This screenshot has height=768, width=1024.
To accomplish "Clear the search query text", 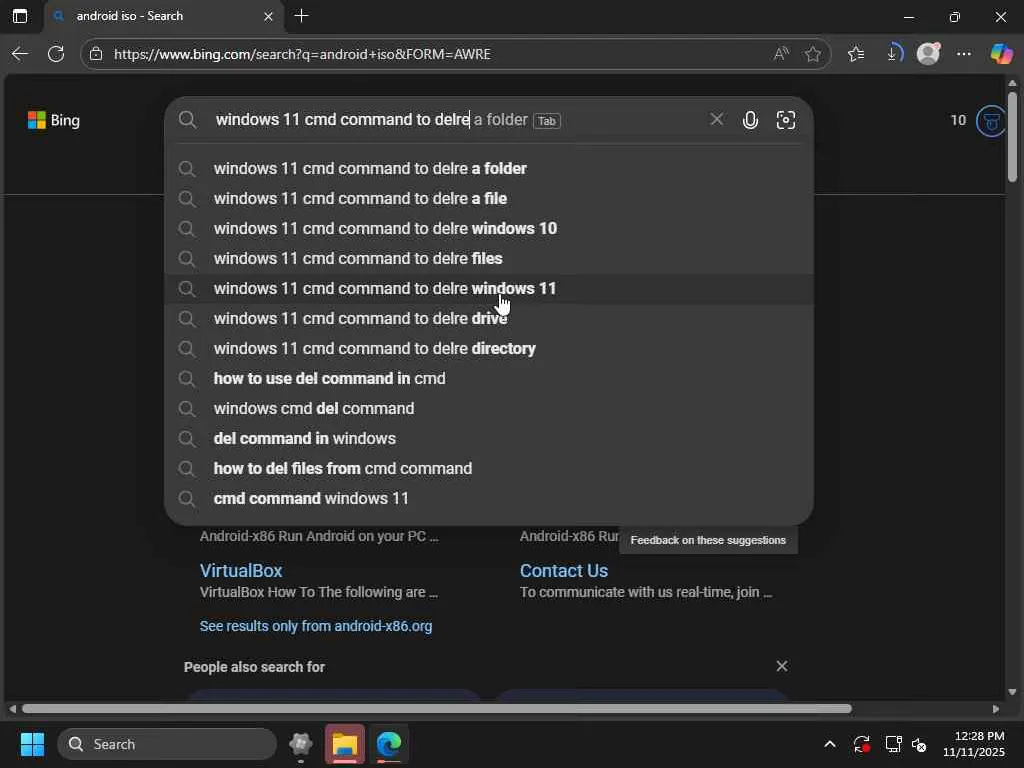I will 716,119.
